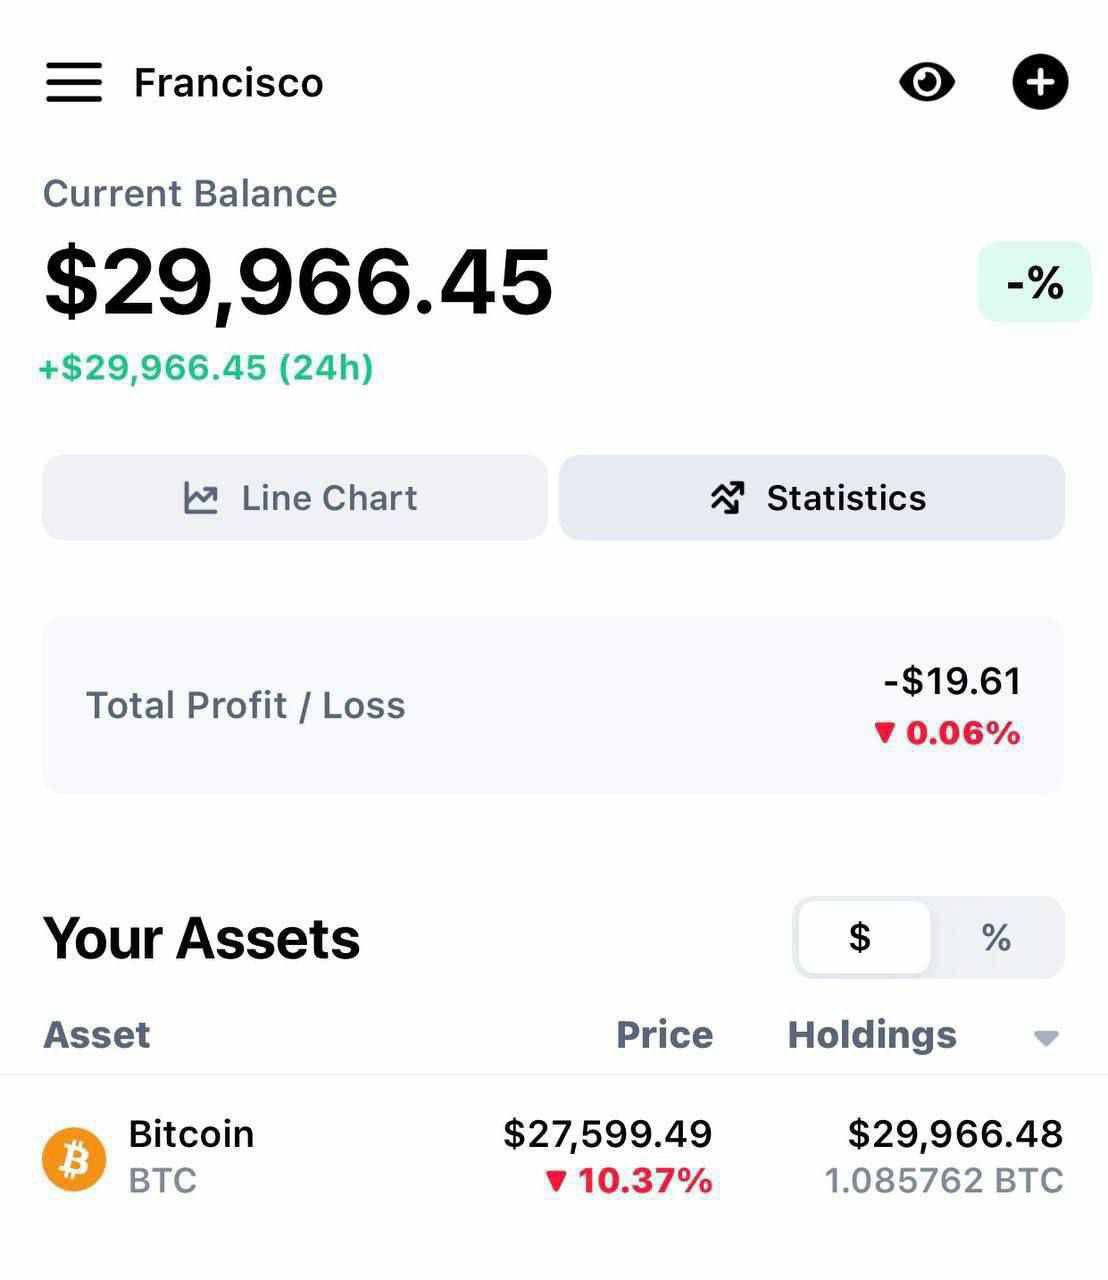Click the Statistics trend arrows icon
Image resolution: width=1108 pixels, height=1280 pixels.
[x=727, y=498]
